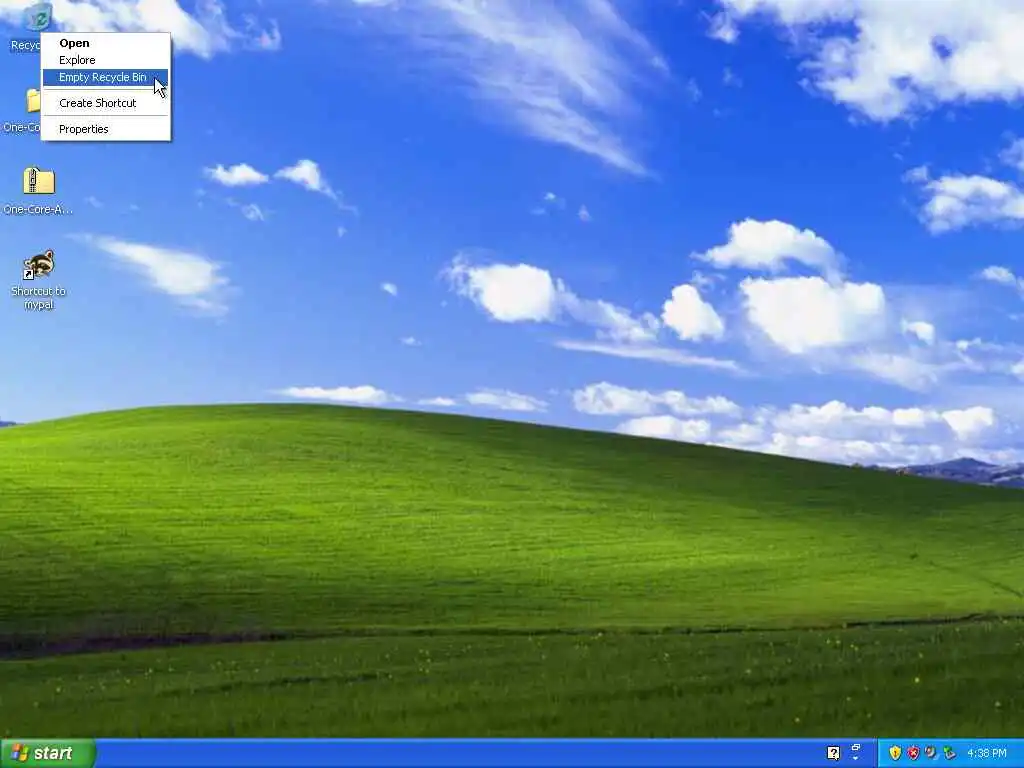Open language bar options down arrow
Image resolution: width=1024 pixels, height=768 pixels.
click(856, 759)
